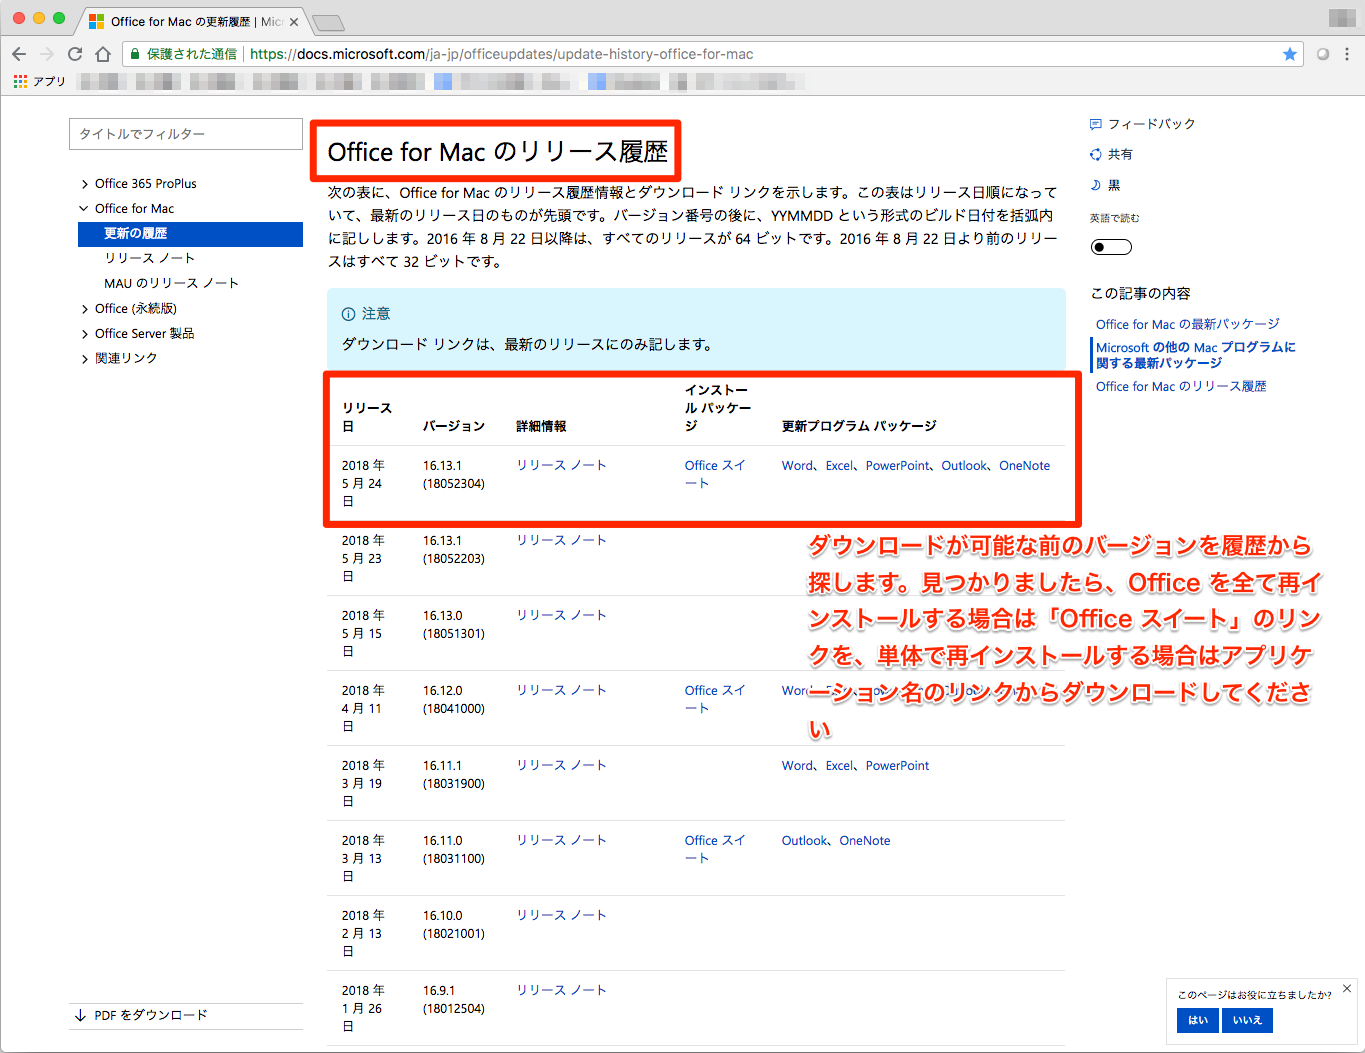1365x1053 pixels.
Task: Switch to 黒 dark theme moon icon
Action: tap(1096, 185)
